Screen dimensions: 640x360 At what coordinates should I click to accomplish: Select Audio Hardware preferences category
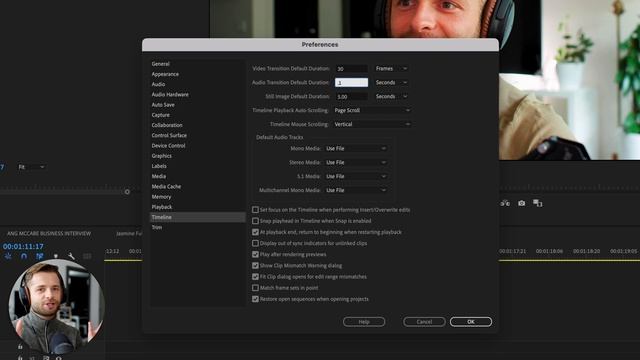click(x=170, y=94)
